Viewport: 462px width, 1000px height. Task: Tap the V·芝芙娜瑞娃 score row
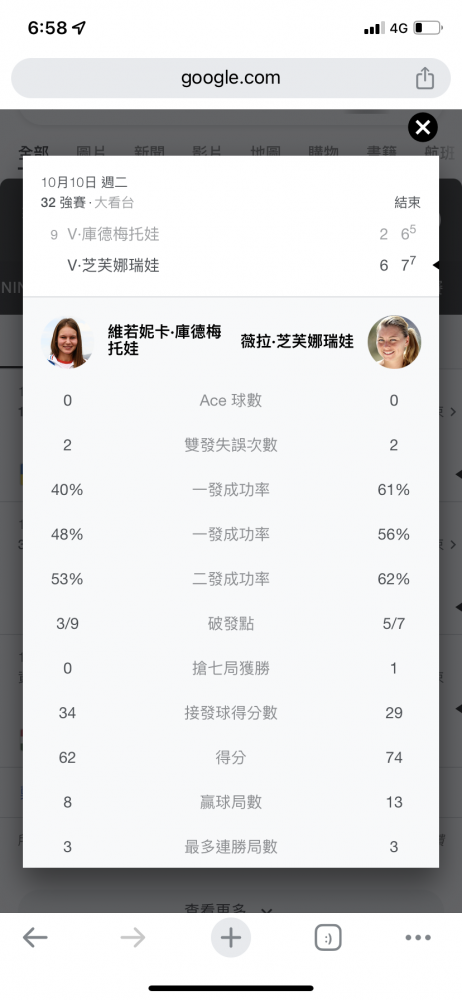coord(231,265)
